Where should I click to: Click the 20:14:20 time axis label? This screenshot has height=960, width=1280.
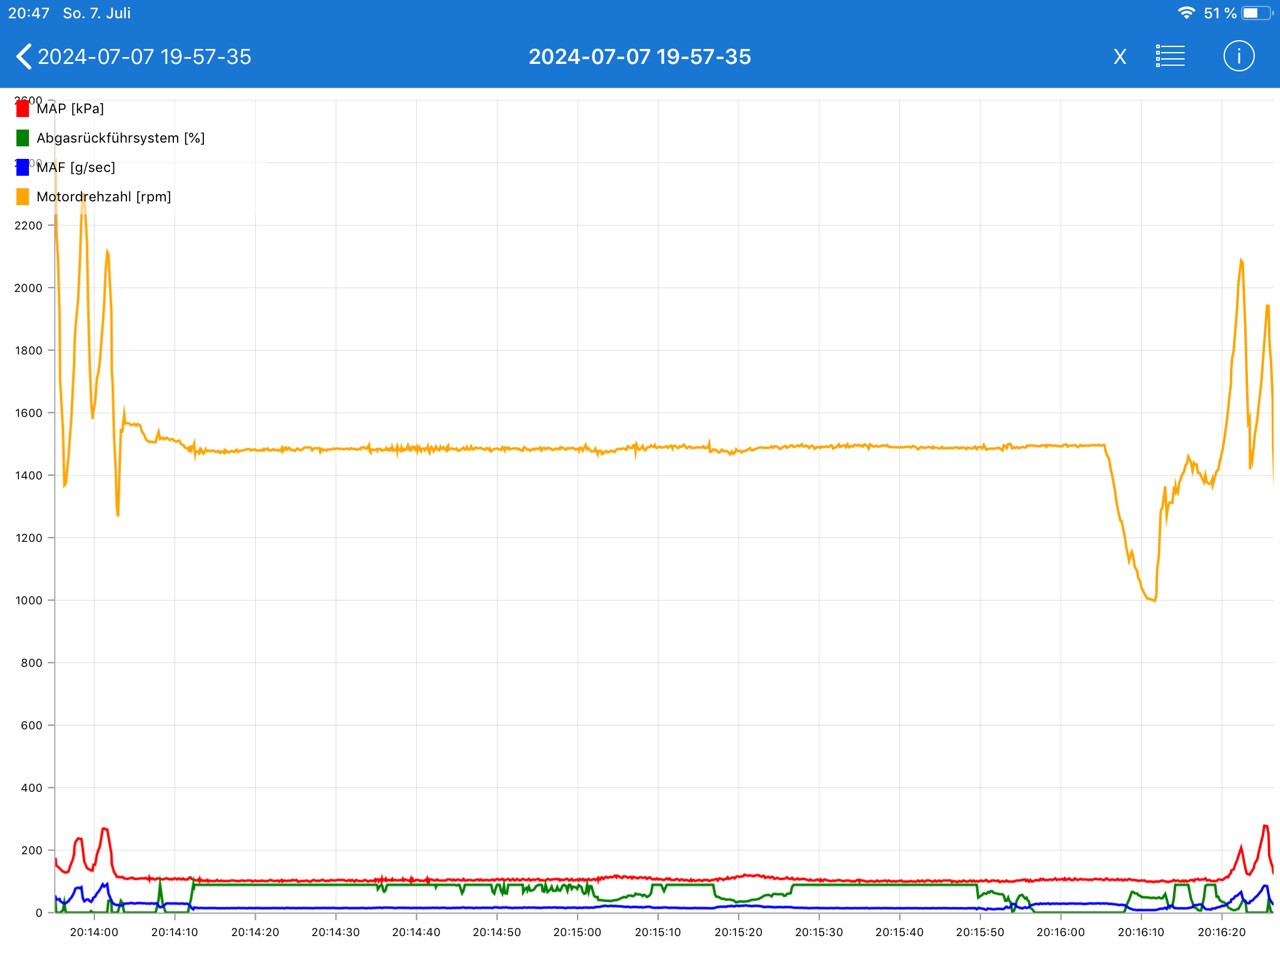coord(255,932)
